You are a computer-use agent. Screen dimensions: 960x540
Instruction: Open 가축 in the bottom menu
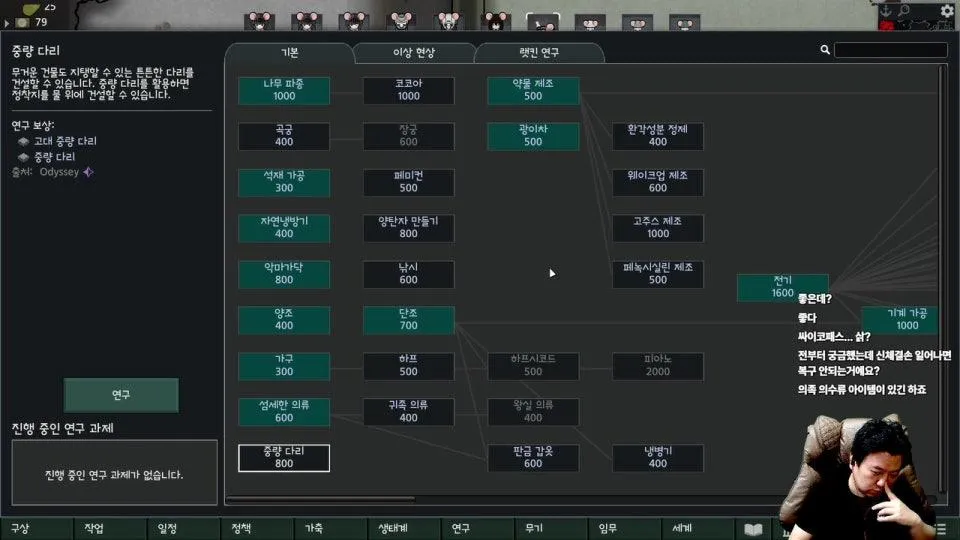click(331, 528)
